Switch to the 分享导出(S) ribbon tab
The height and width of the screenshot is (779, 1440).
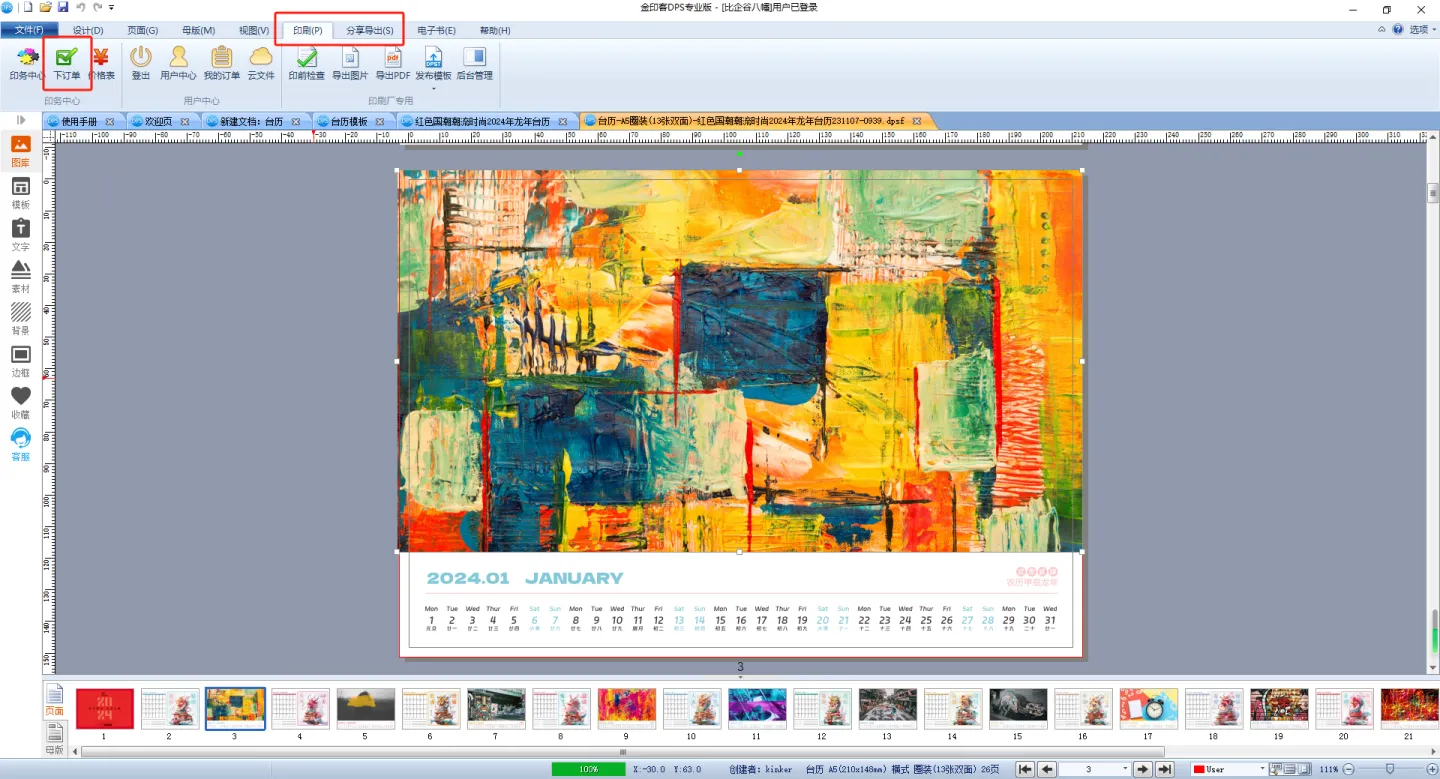(370, 31)
